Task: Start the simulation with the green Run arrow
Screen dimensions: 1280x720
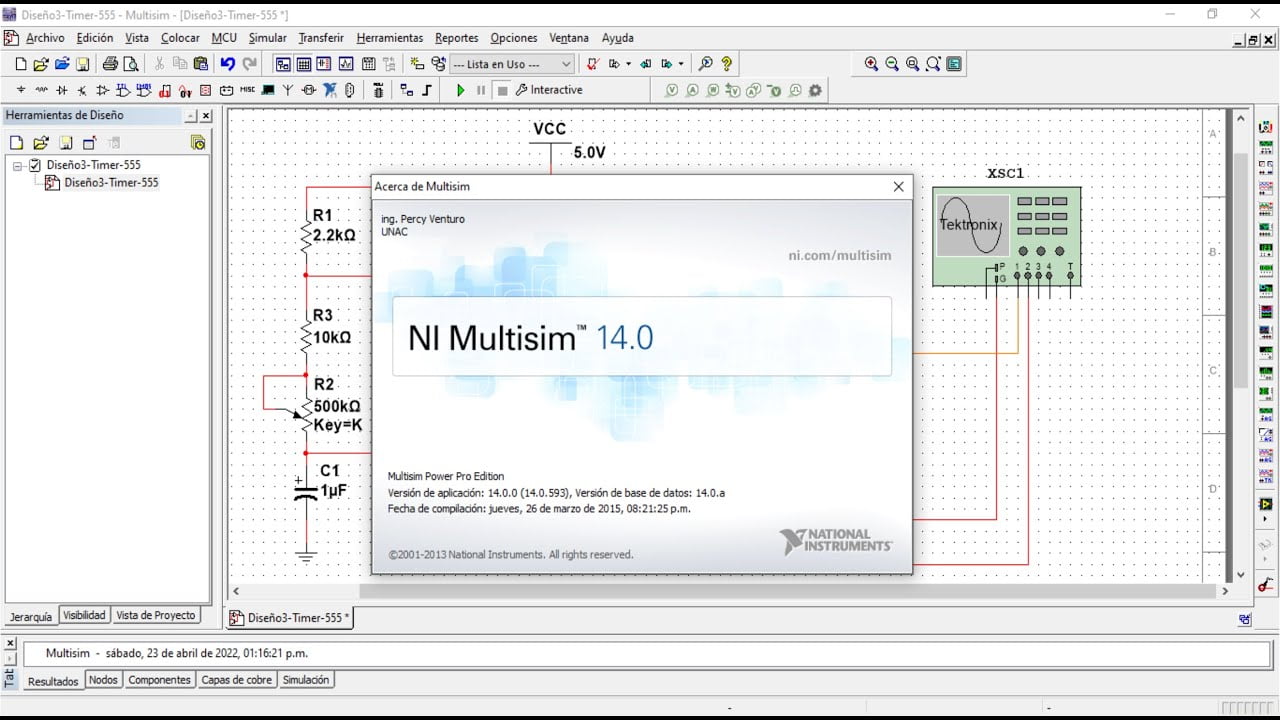Action: (x=460, y=89)
